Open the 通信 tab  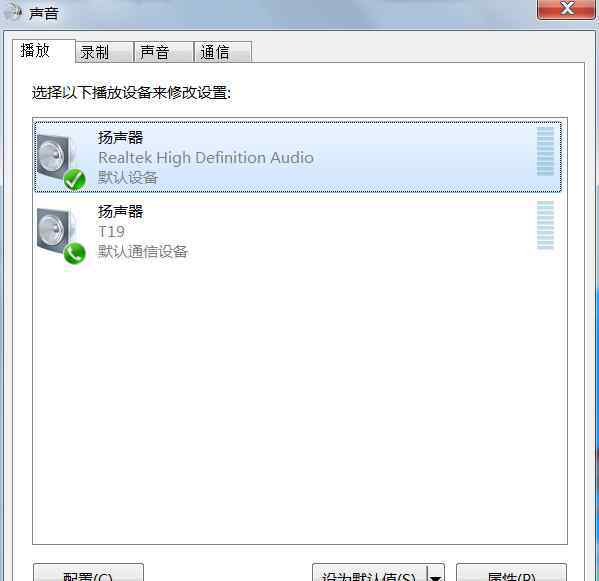223,52
